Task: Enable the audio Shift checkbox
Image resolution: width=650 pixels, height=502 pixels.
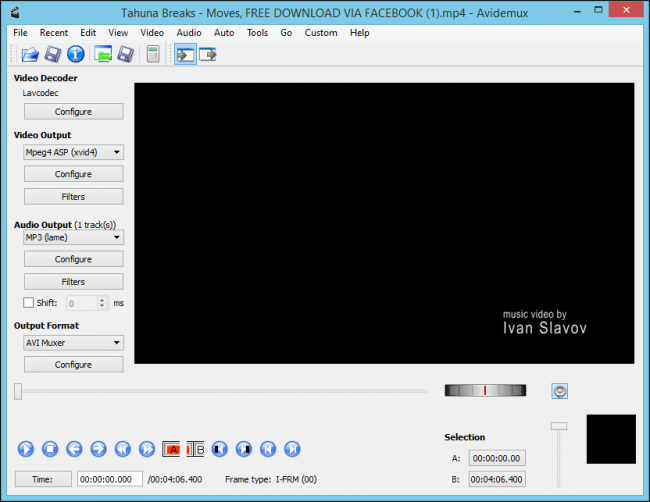Action: [x=28, y=303]
